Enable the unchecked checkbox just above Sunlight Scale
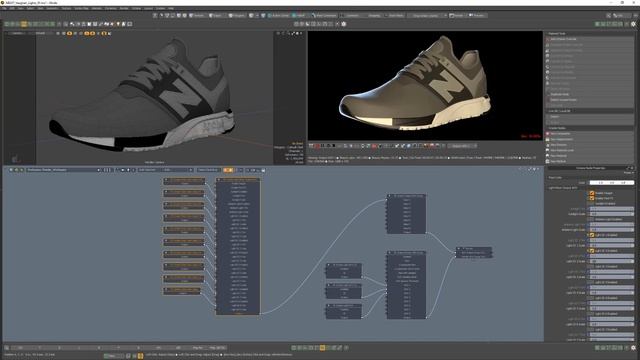This screenshot has width=640, height=360. coord(592,203)
